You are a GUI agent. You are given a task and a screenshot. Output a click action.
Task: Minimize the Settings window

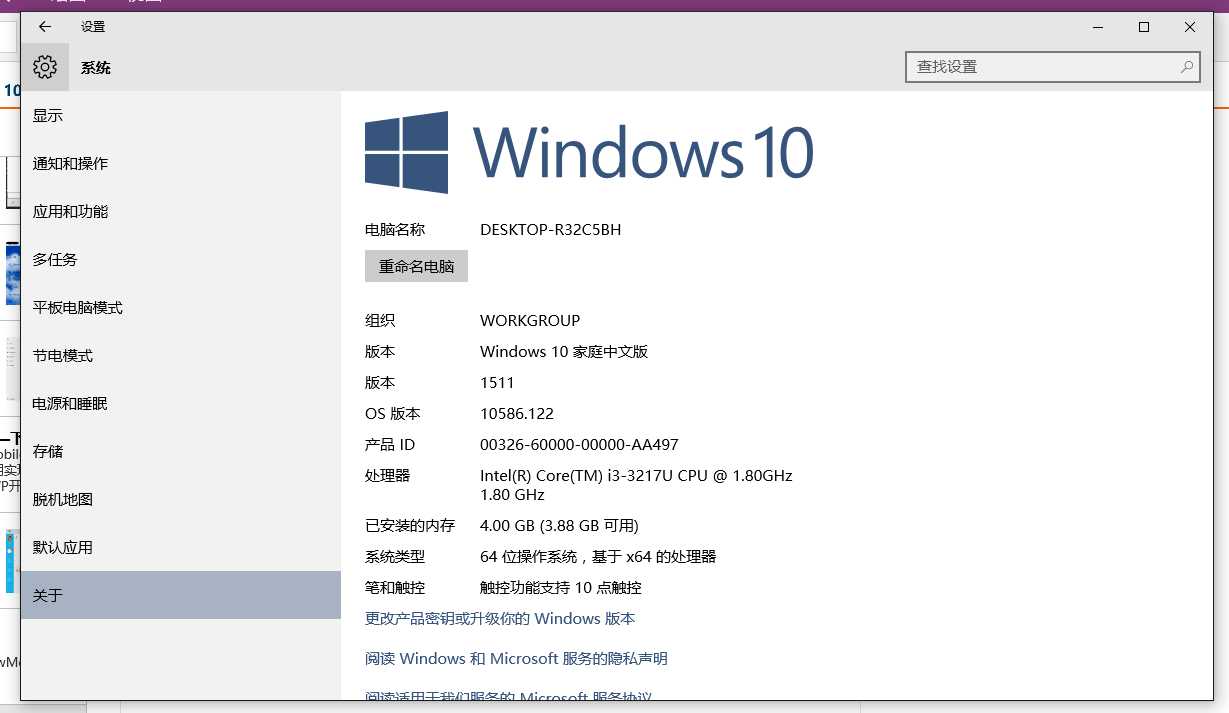click(x=1098, y=27)
